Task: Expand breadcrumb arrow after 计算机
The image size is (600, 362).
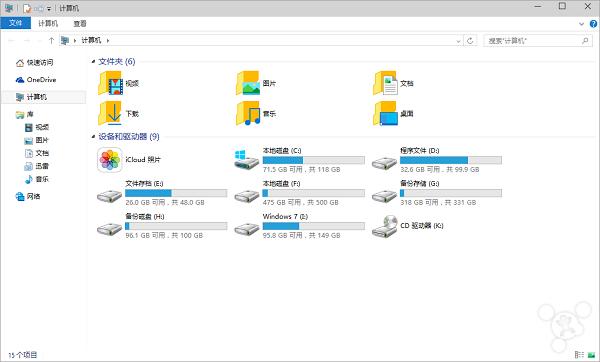Action: click(108, 40)
